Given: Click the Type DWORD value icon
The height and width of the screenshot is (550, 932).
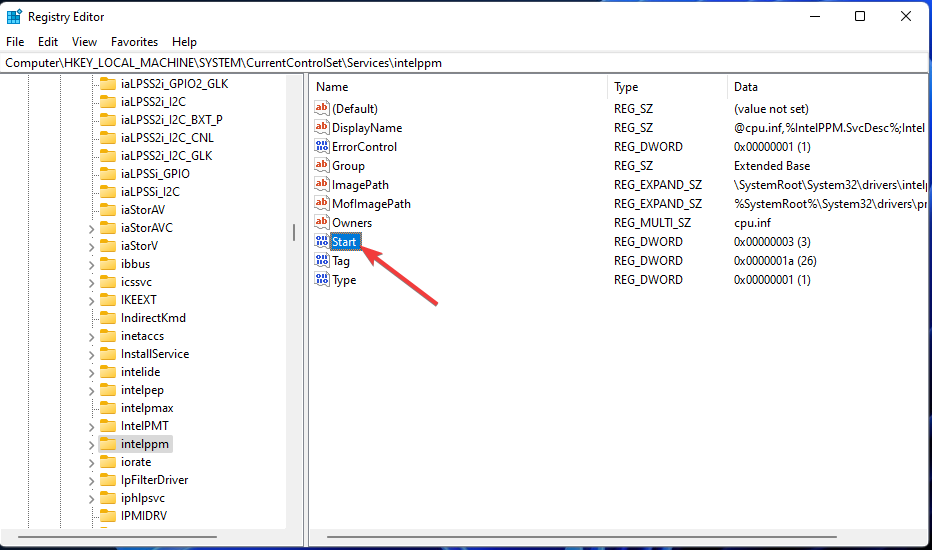Looking at the screenshot, I should click(x=322, y=279).
